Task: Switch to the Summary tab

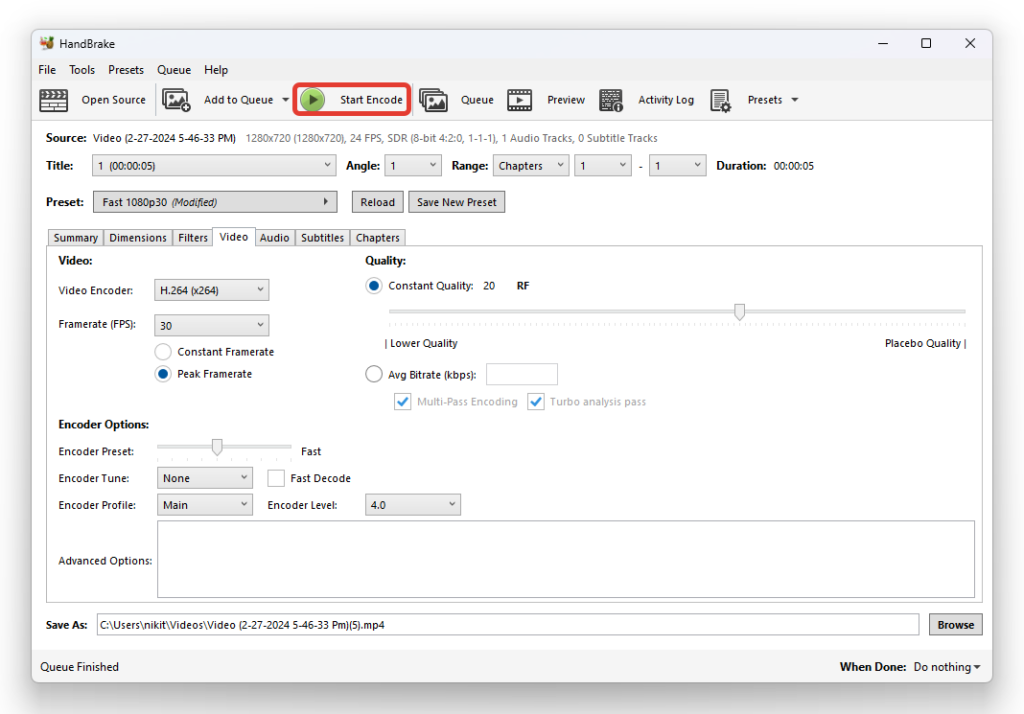Action: click(x=76, y=238)
